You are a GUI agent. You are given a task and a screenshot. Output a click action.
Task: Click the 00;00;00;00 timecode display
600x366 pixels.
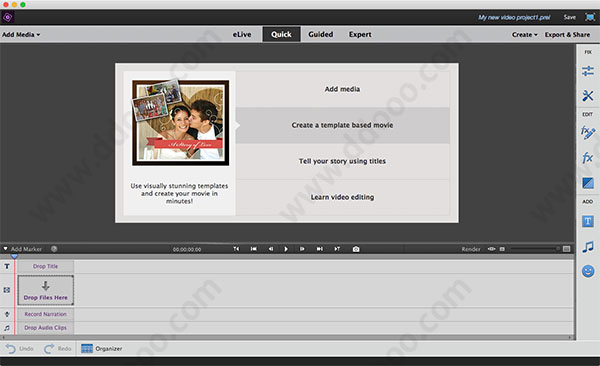(187, 250)
